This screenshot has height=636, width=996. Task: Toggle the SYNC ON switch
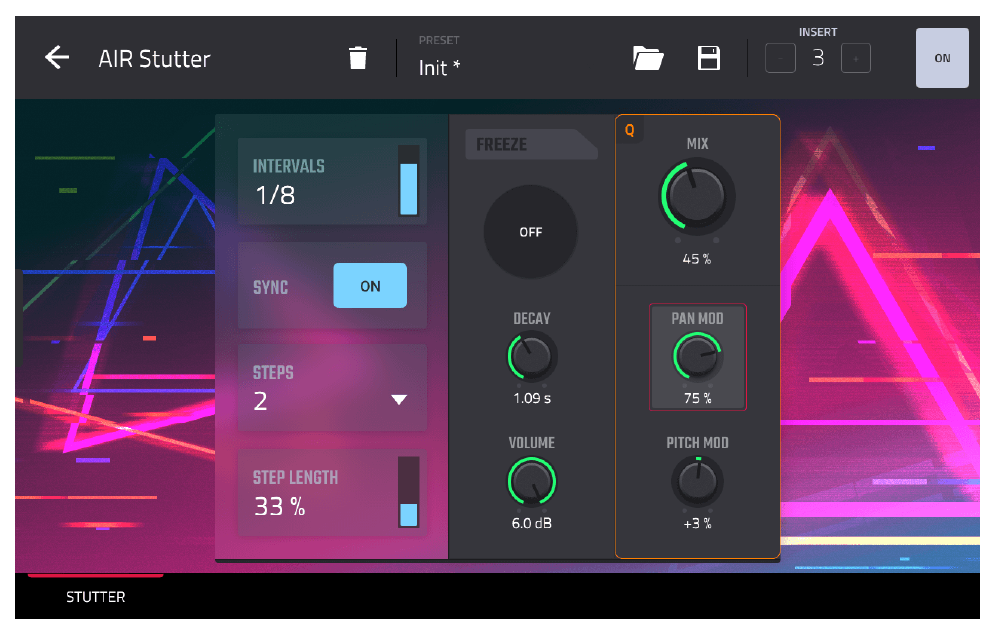coord(370,286)
